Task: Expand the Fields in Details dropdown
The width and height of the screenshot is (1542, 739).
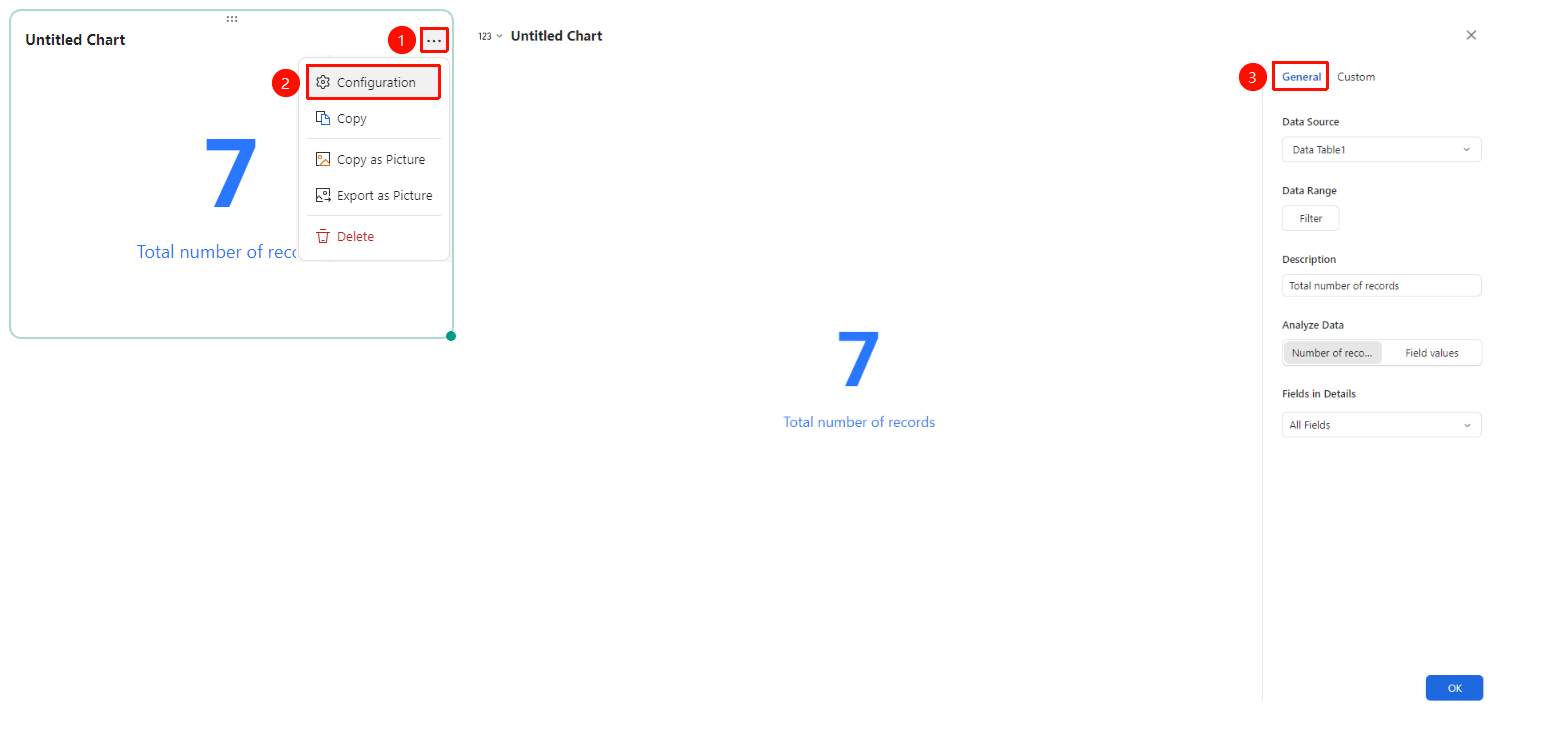Action: coord(1381,425)
